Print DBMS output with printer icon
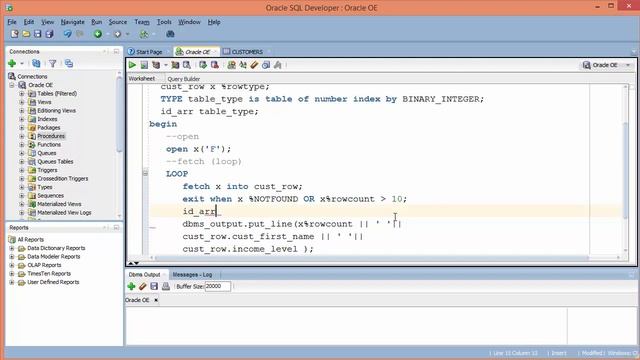Screen dimensions: 640x360 click(x=166, y=286)
